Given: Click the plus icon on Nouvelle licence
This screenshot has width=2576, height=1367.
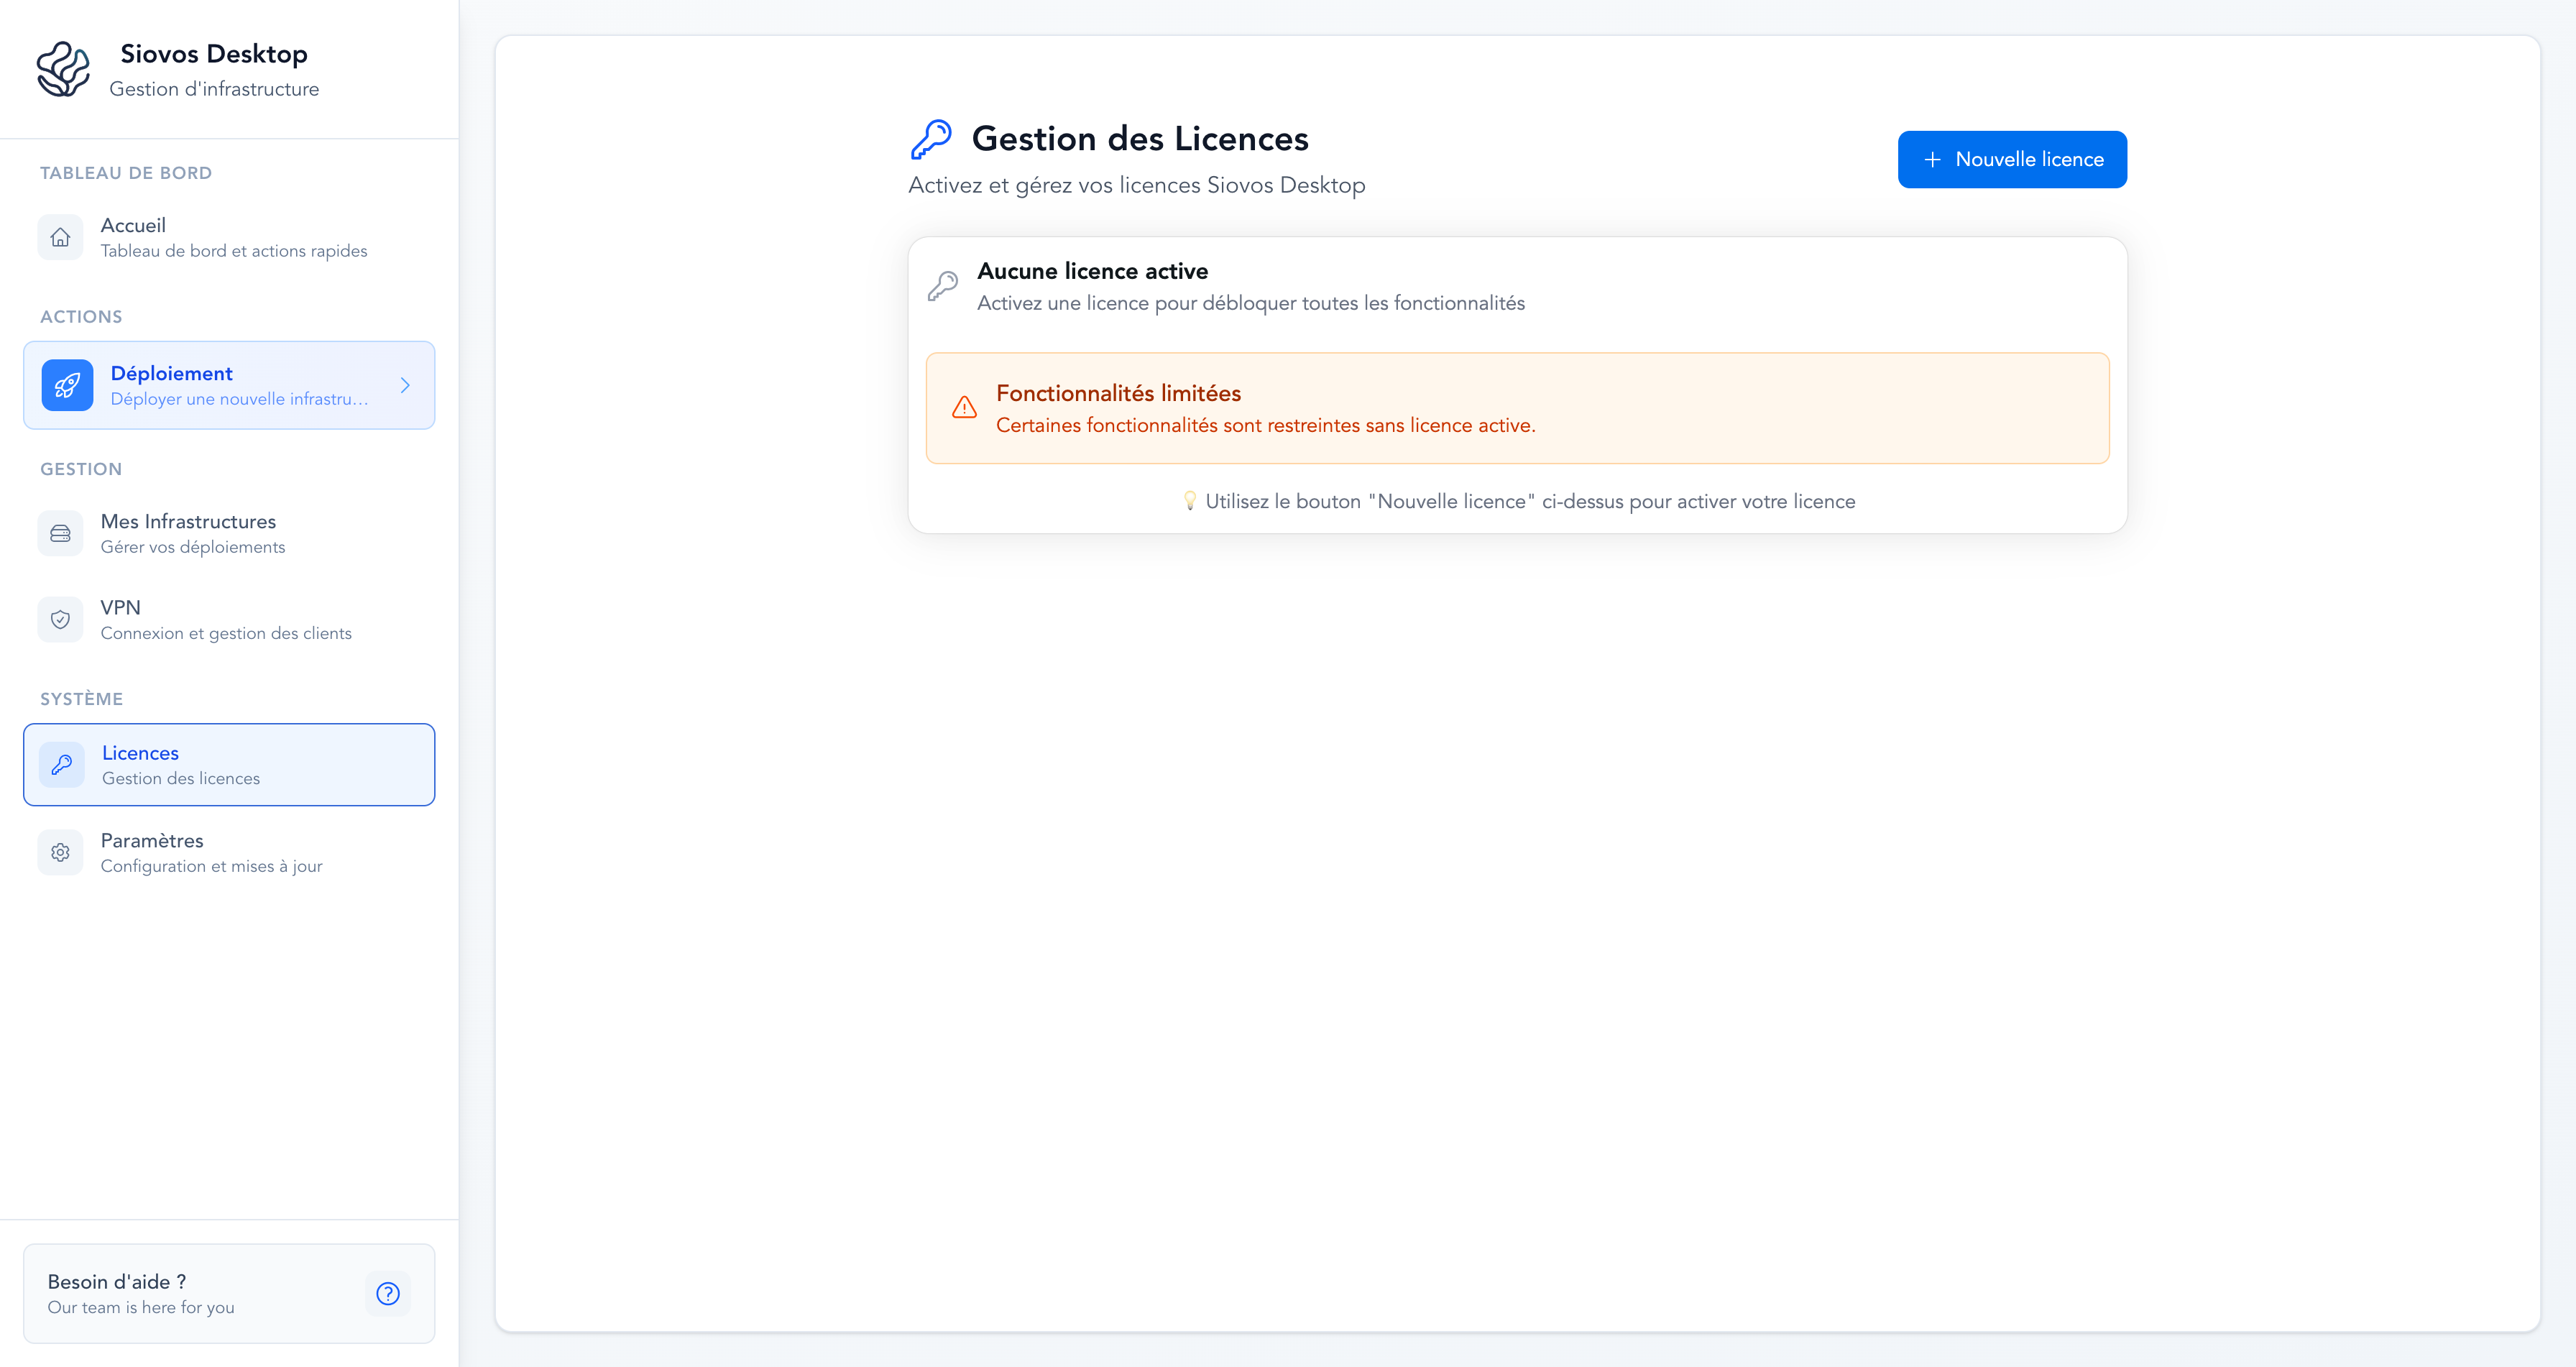Looking at the screenshot, I should pyautogui.click(x=1932, y=159).
